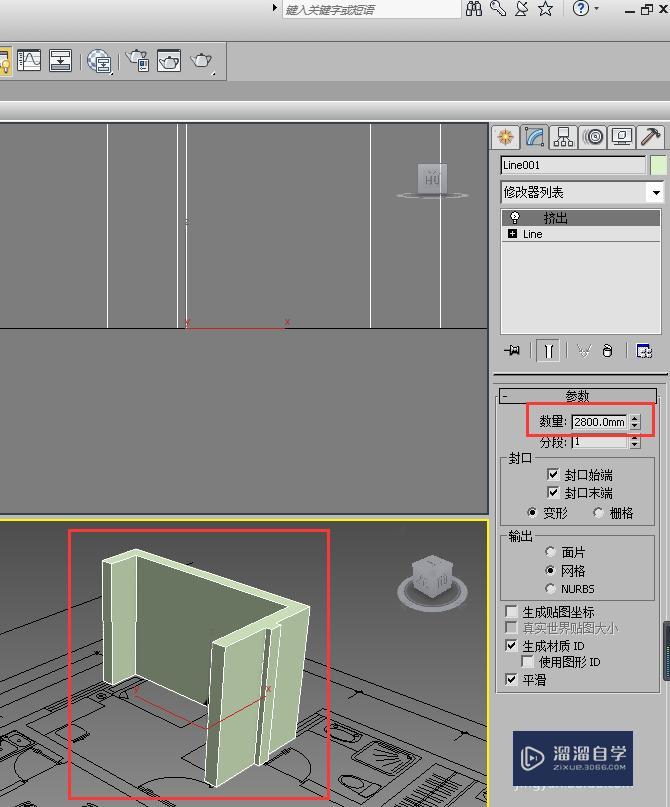Select 网格 output radio button

pos(550,570)
